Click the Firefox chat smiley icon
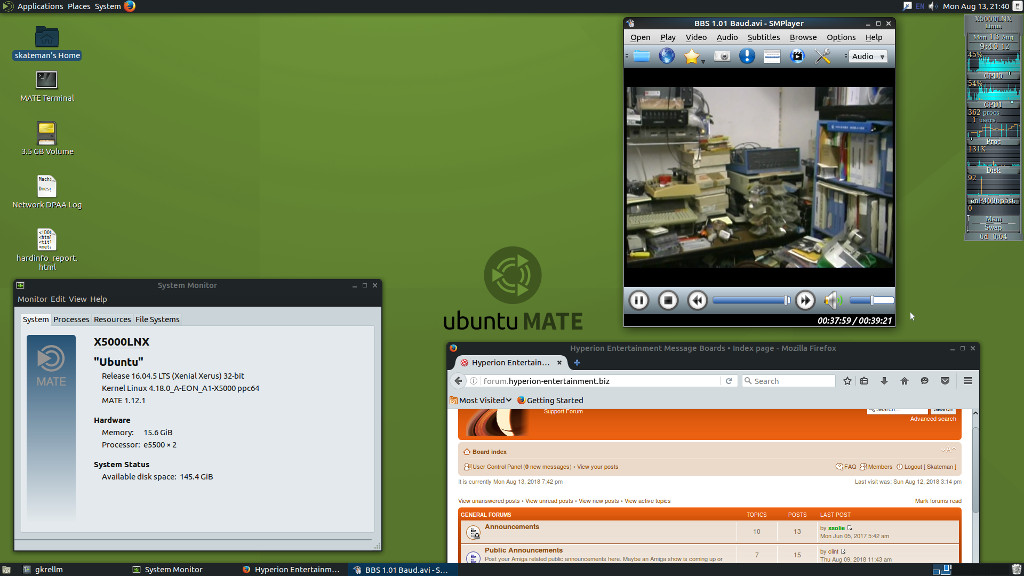Screen dimensions: 1024x576 tap(925, 381)
